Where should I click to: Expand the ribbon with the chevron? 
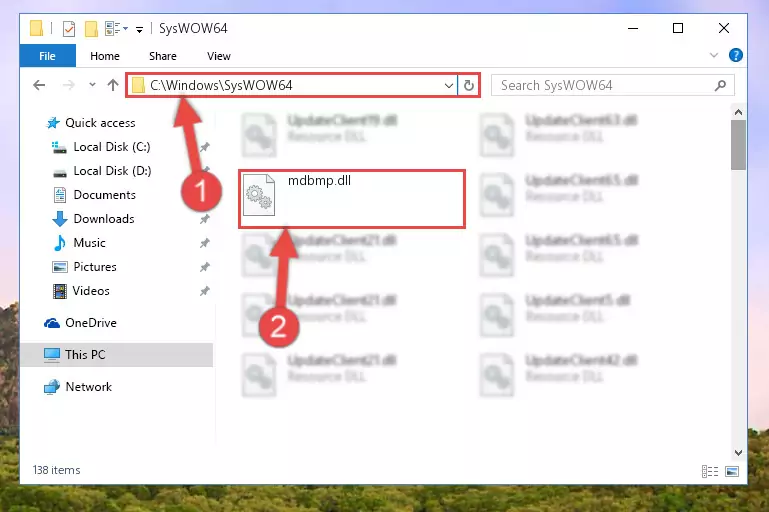click(714, 55)
